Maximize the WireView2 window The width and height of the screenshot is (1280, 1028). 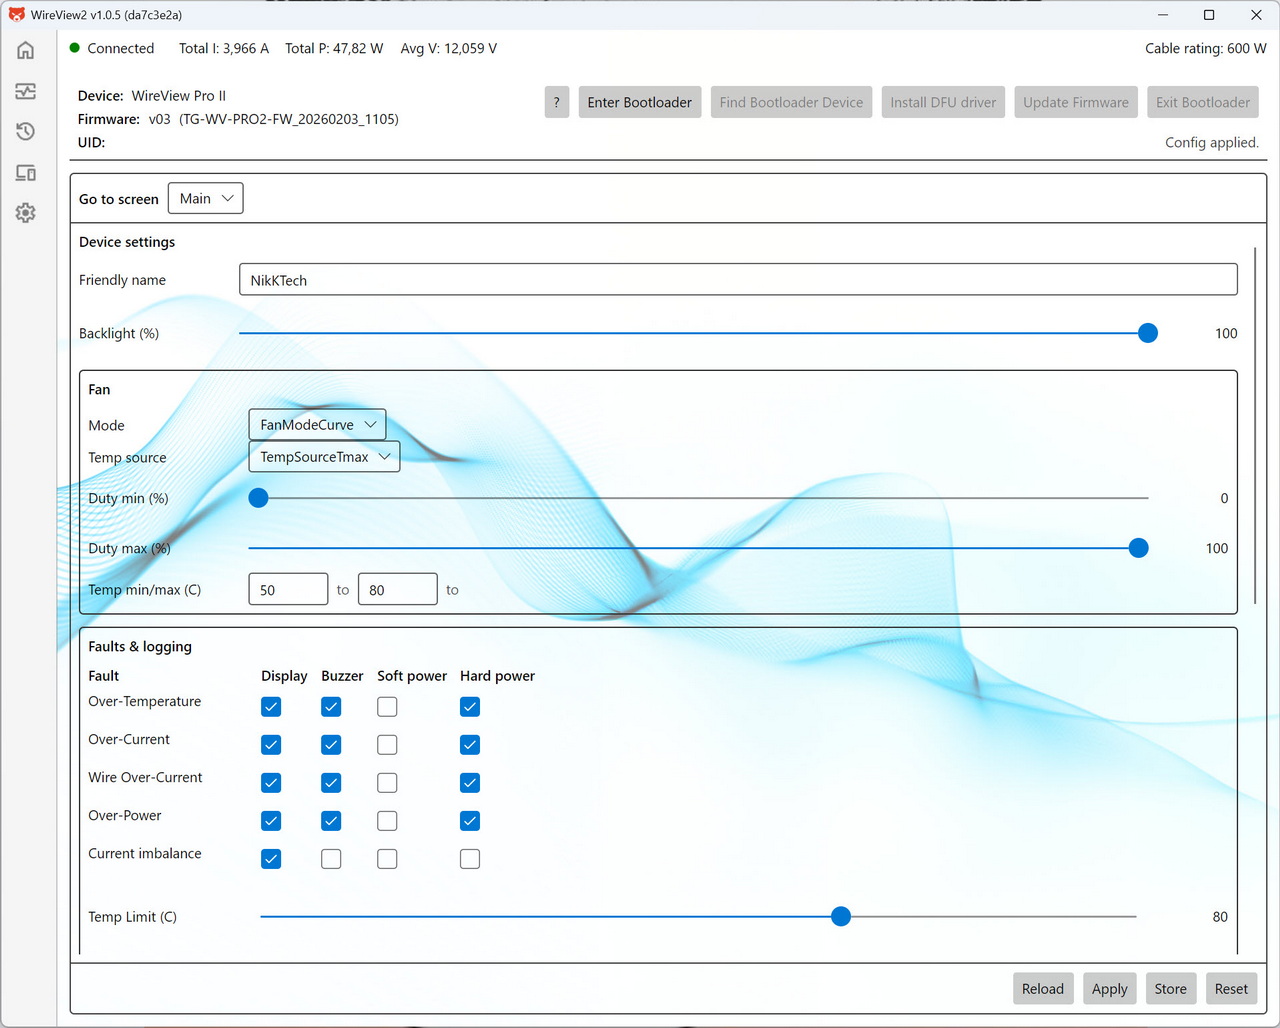click(1209, 15)
